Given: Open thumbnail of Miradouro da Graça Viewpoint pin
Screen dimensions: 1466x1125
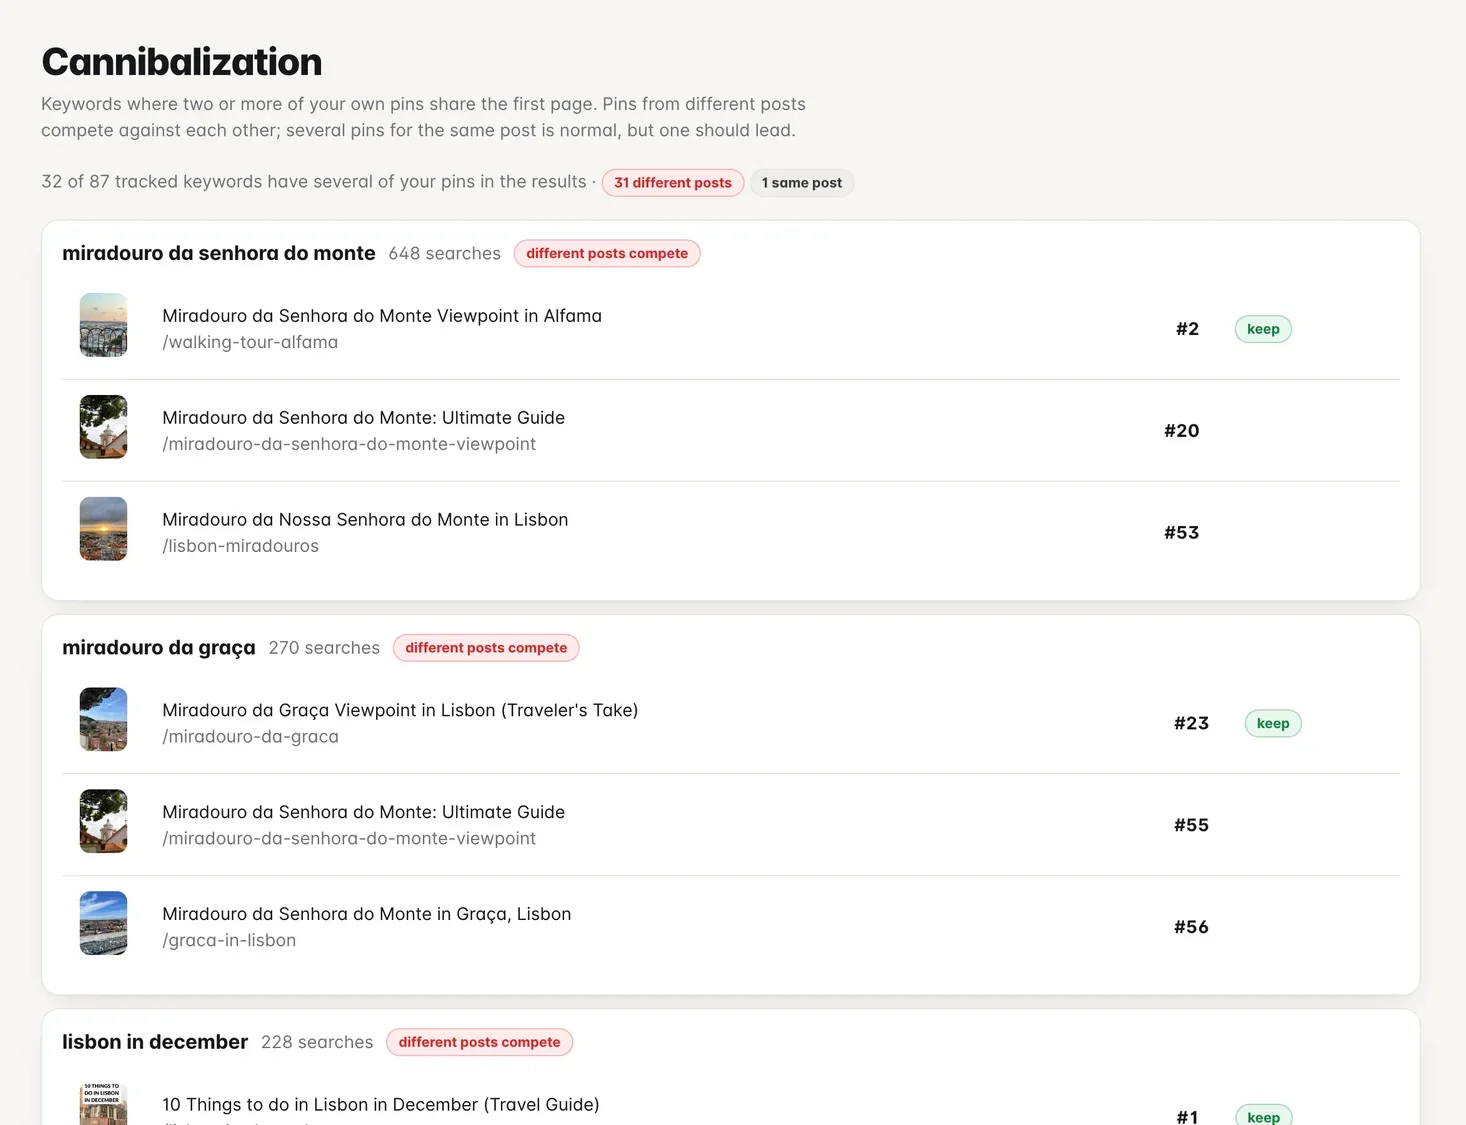Looking at the screenshot, I should click(104, 719).
